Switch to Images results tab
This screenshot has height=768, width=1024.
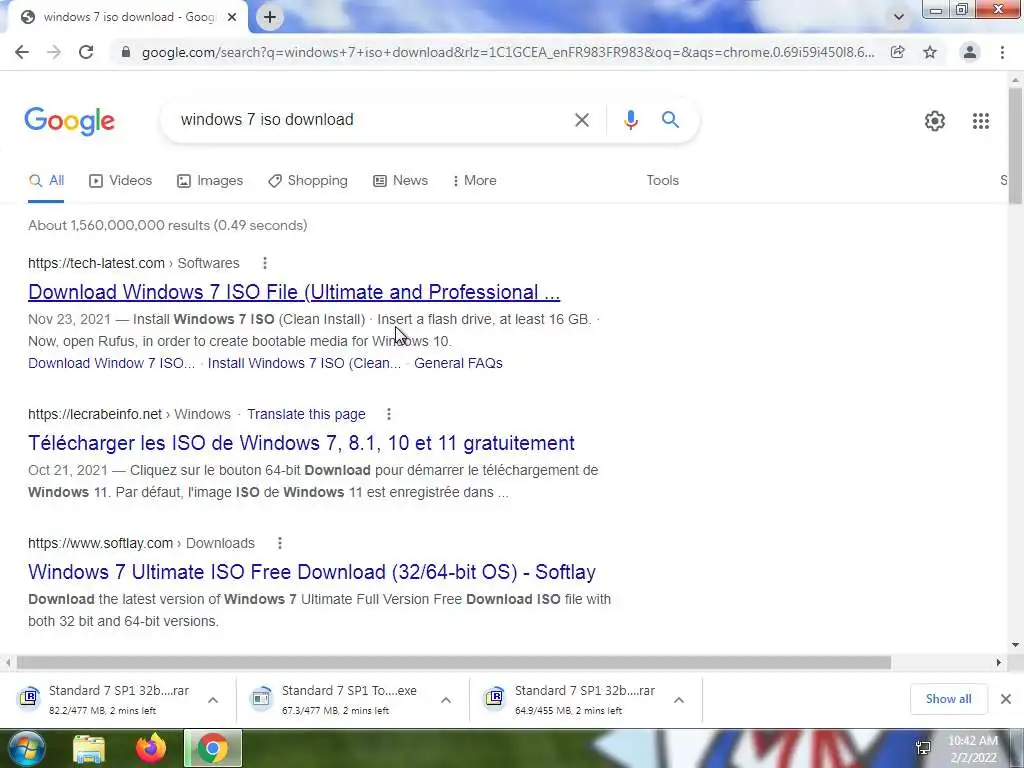pos(210,181)
